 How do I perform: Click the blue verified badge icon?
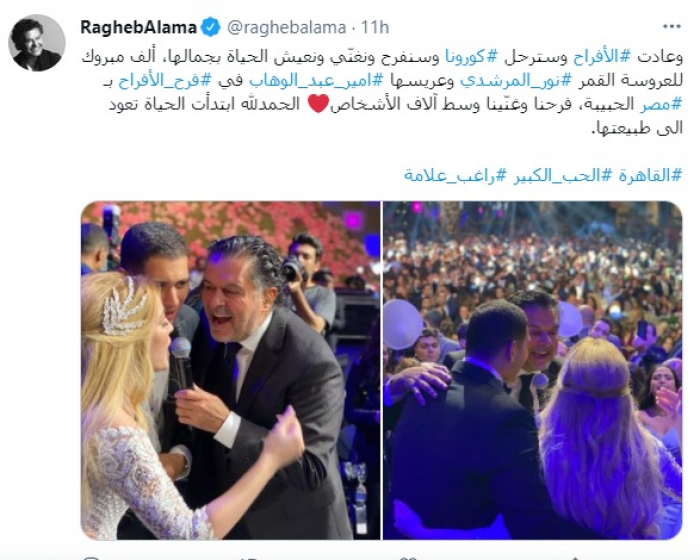(210, 28)
